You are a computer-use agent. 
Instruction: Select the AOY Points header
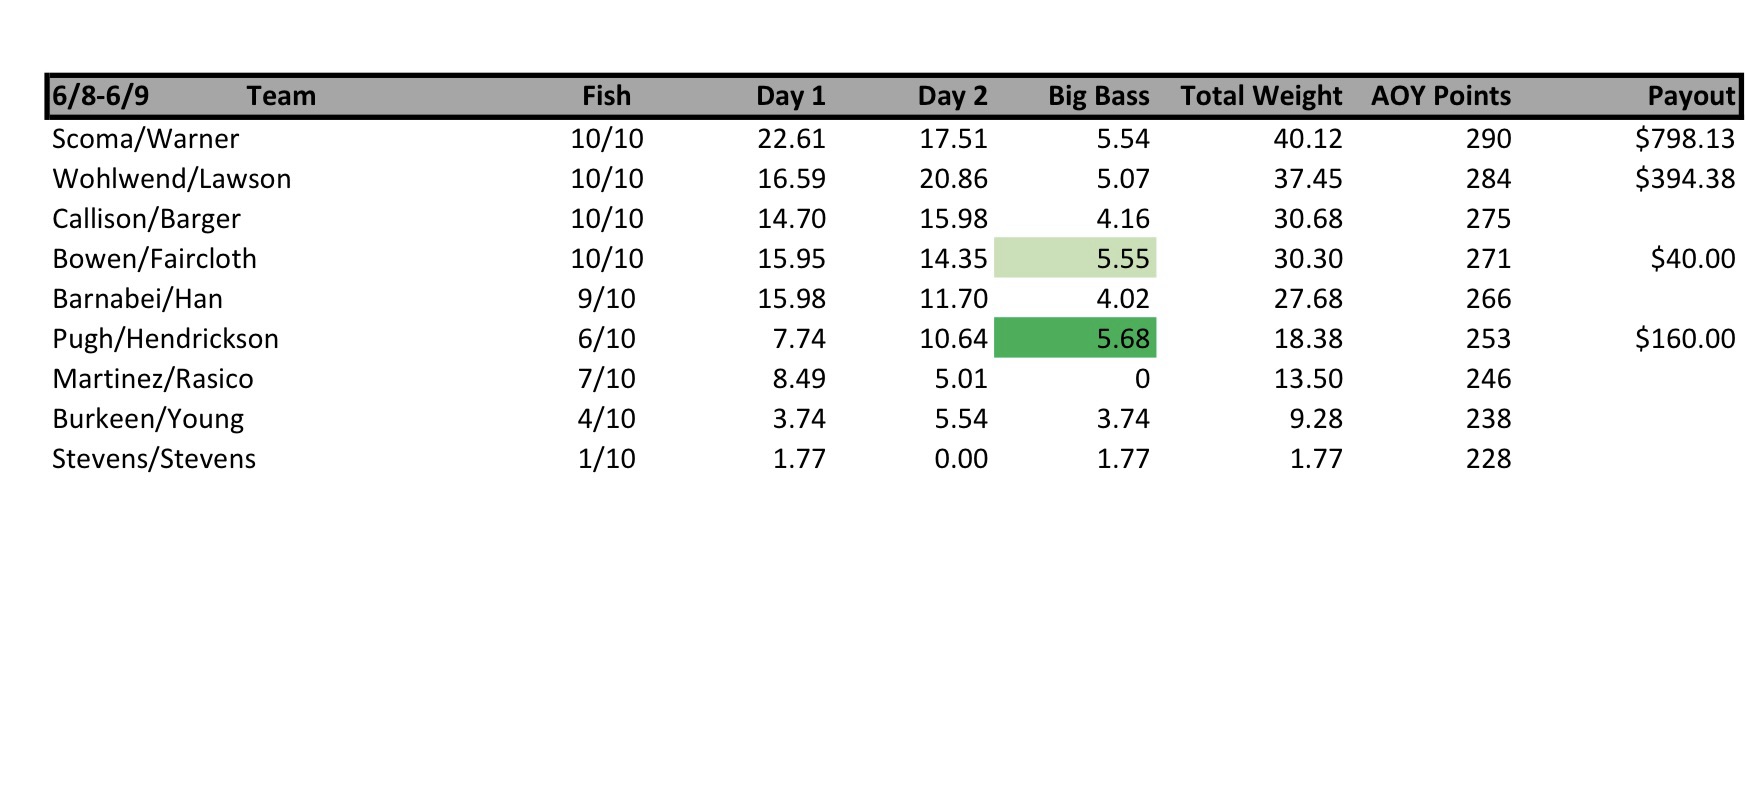(1440, 96)
